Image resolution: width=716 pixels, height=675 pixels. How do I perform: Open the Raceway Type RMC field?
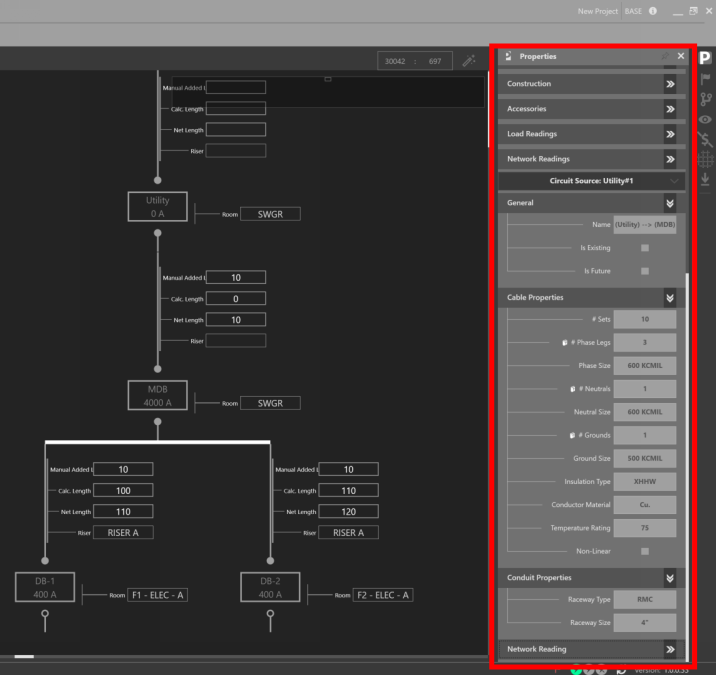coord(645,600)
